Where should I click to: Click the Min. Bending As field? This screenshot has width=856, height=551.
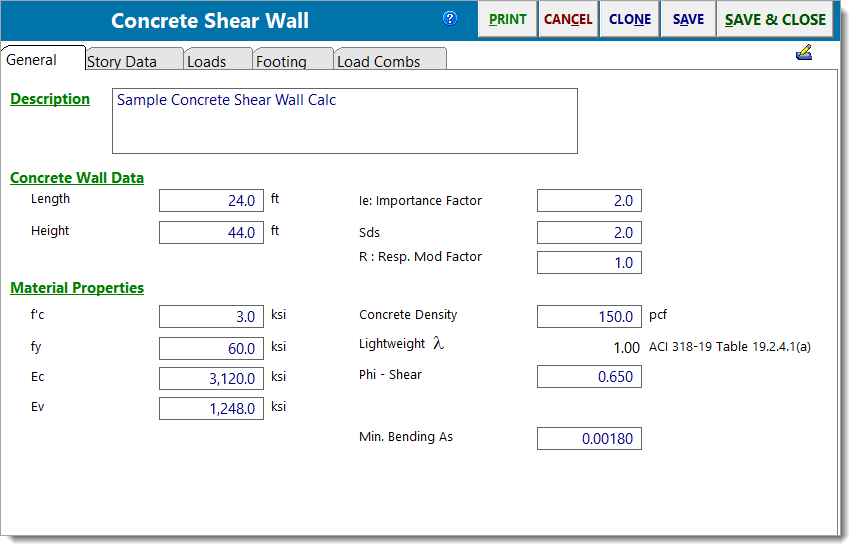[x=588, y=439]
